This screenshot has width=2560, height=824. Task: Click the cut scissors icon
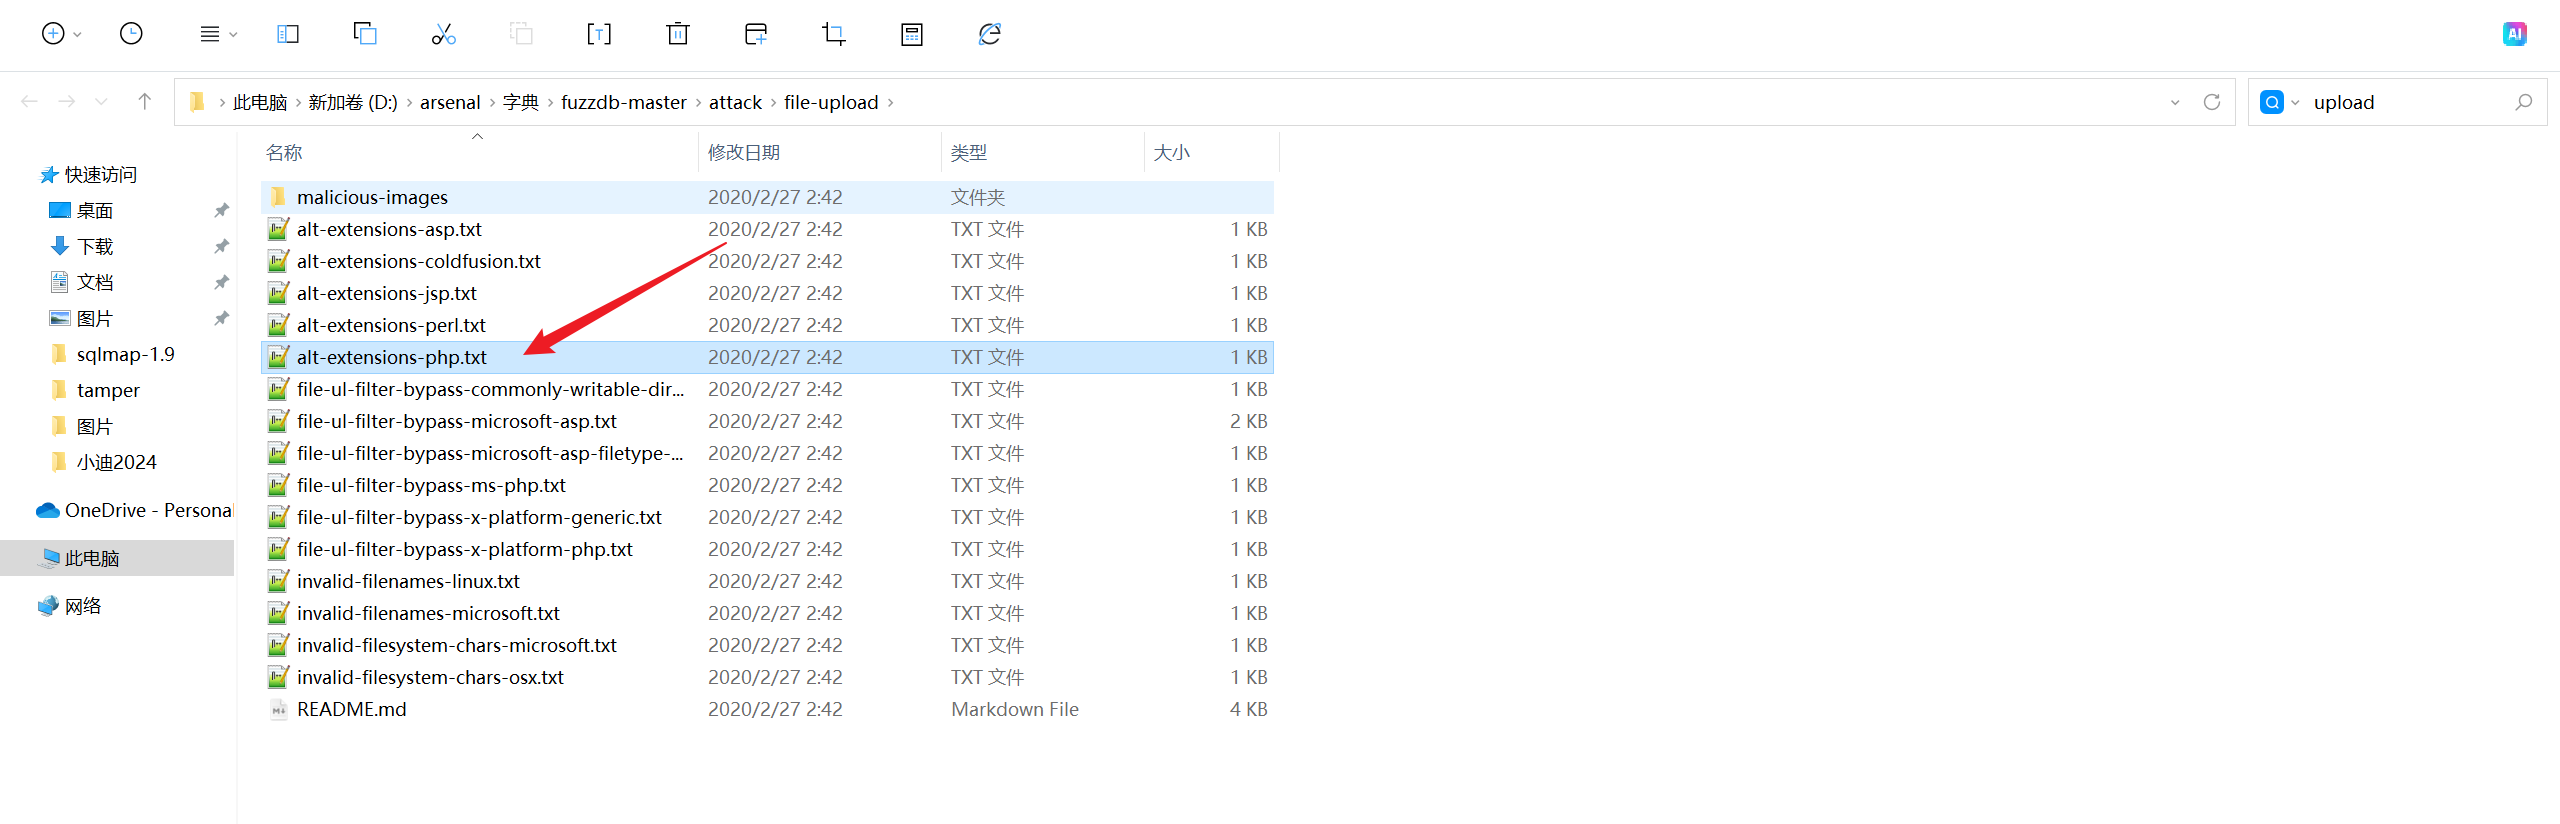coord(443,34)
